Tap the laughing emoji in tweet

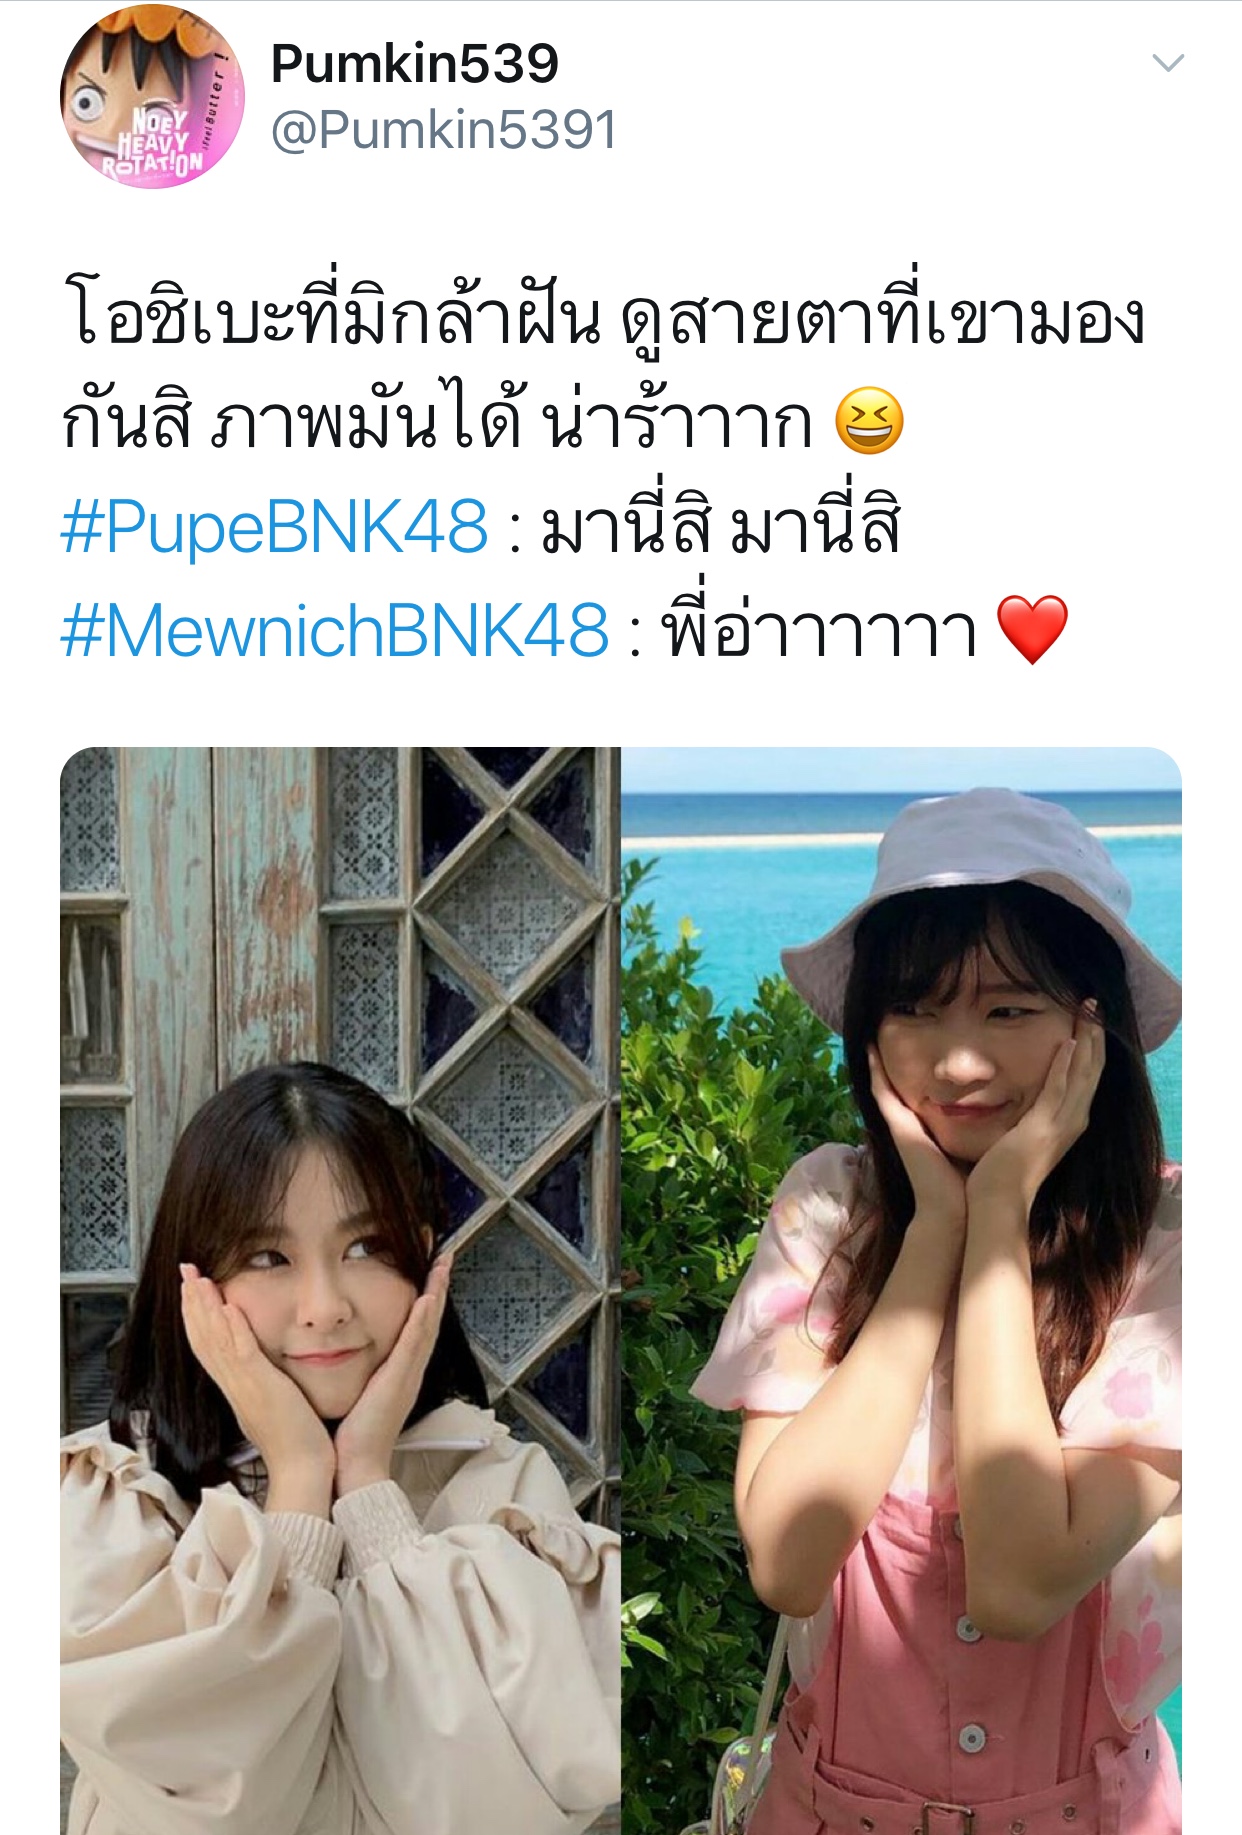pos(869,421)
